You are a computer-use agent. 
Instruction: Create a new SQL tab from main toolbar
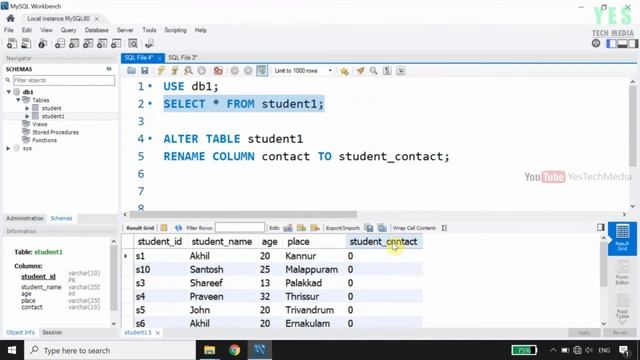click(x=12, y=43)
